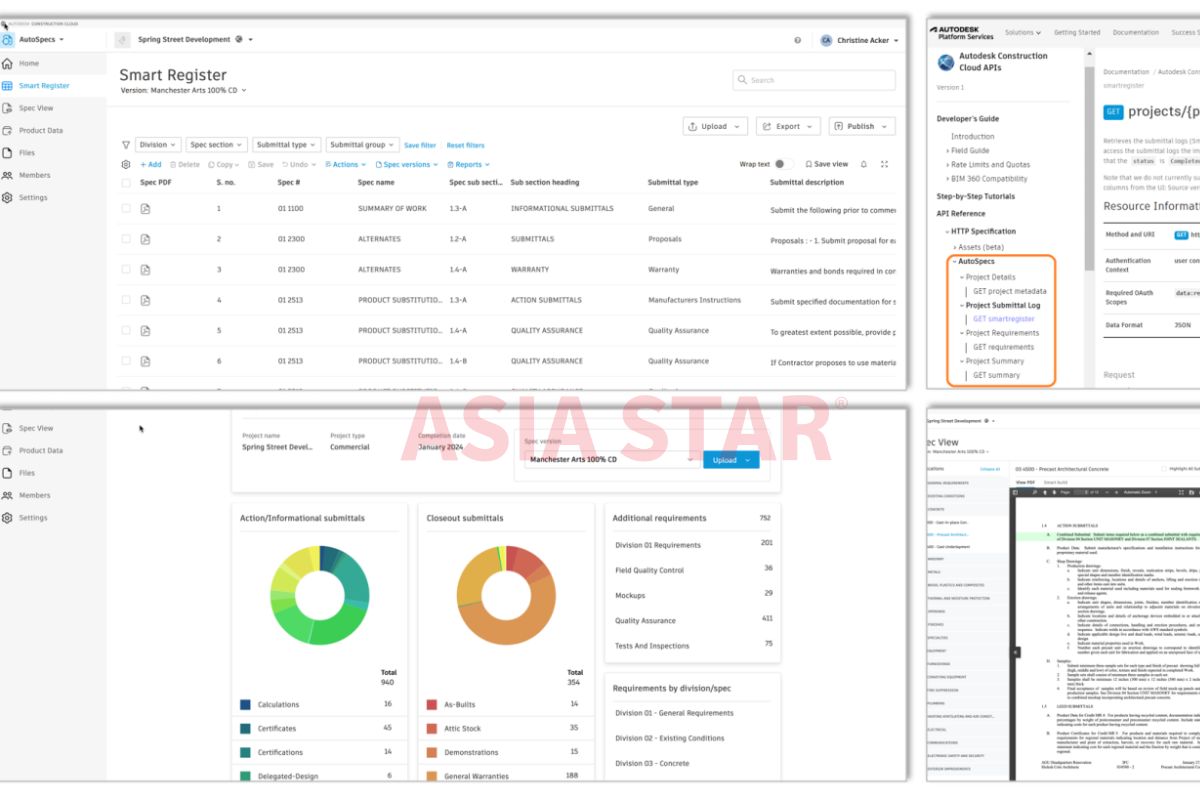Open the Spec section filter dropdown
The height and width of the screenshot is (800, 1200).
coord(216,145)
